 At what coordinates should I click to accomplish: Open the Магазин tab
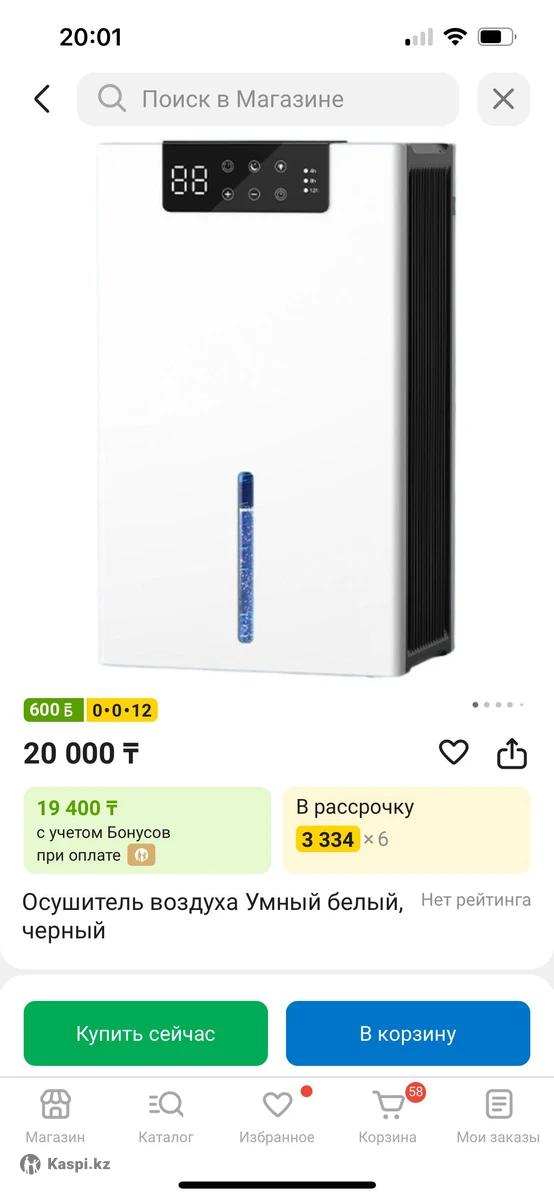point(55,1117)
